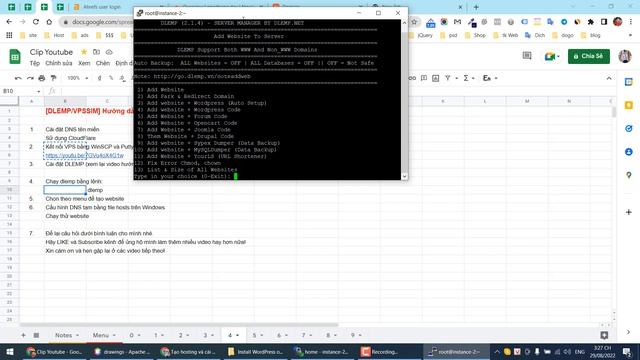This screenshot has height=360, width=640.
Task: Insert comment from Sheets toolbar
Action: 424,78
